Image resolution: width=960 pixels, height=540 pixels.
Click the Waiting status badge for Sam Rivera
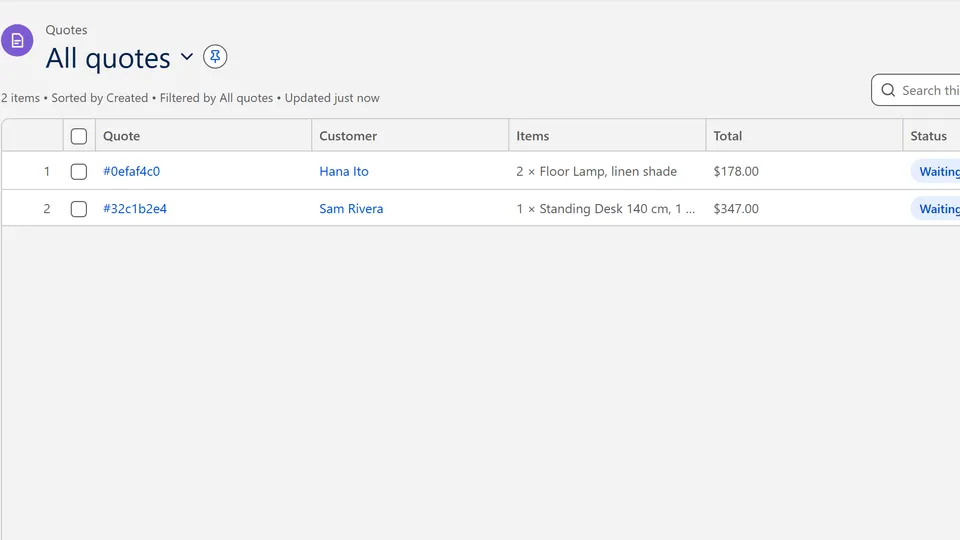(x=936, y=209)
